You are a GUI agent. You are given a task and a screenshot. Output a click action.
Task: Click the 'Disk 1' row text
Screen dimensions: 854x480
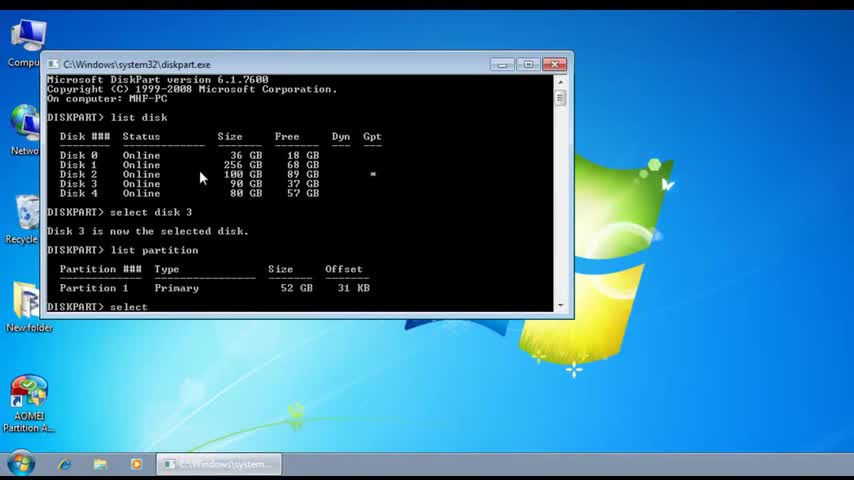[x=78, y=165]
